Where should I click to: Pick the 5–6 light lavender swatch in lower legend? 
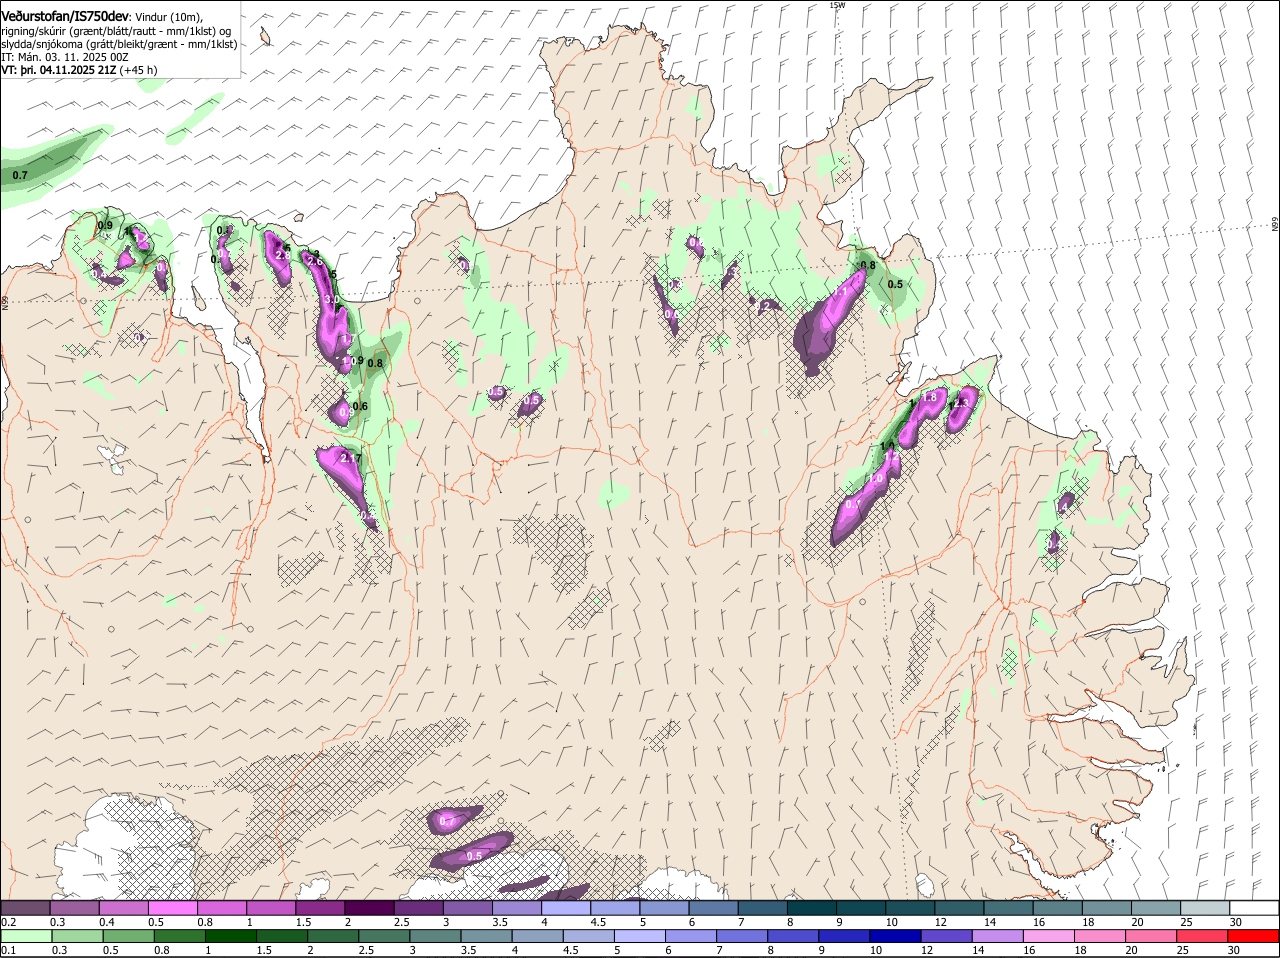(x=640, y=936)
